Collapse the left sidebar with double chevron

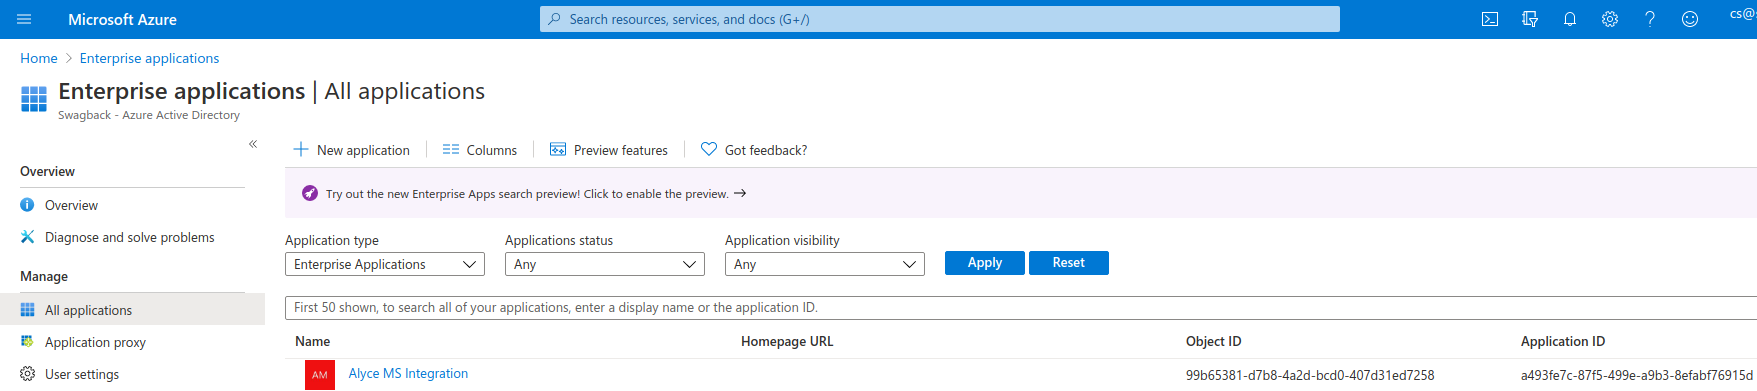[x=253, y=144]
